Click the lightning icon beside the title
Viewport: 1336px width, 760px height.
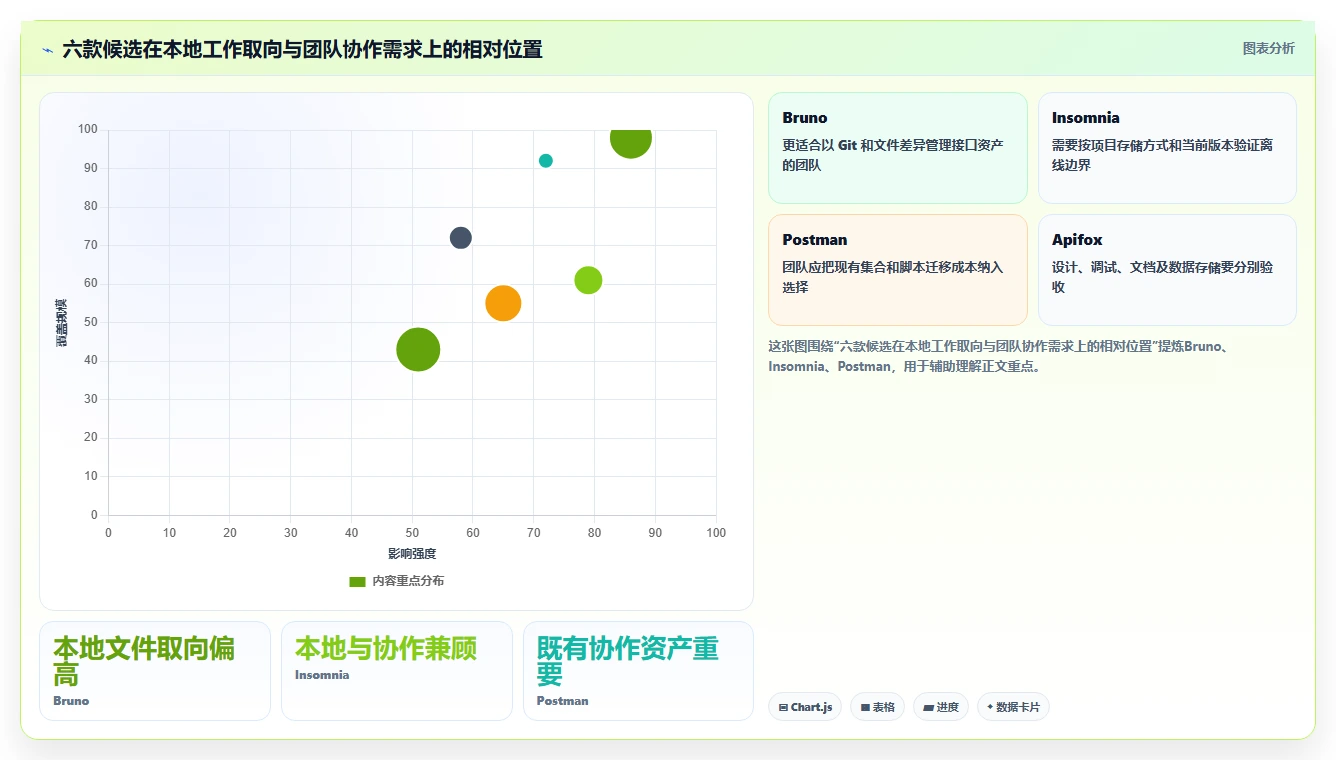pos(47,50)
